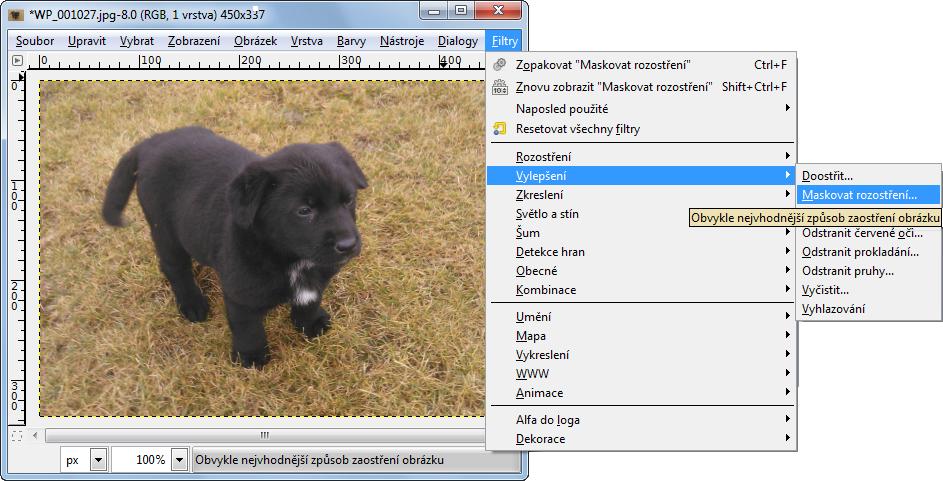Choose Doostřit... filter
Screen dimensions: 943x481
[868, 176]
